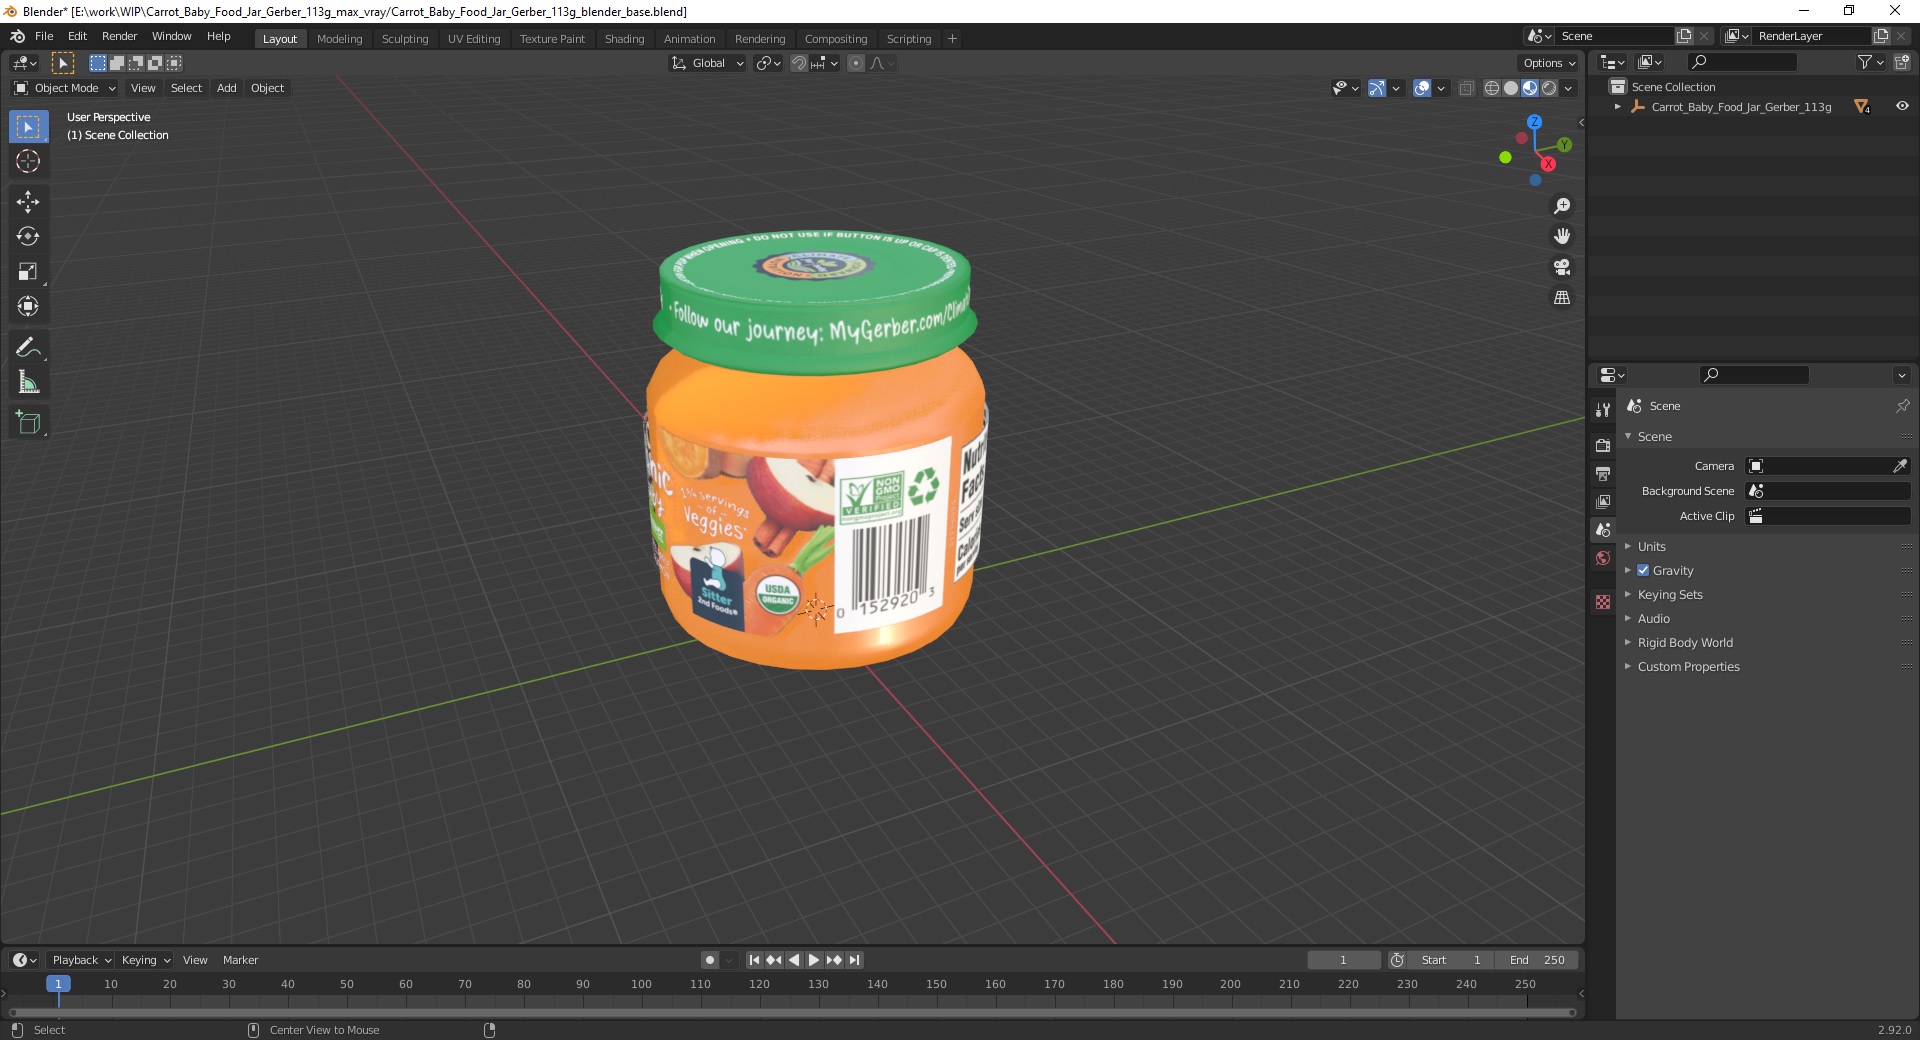Switch perspective/orthographic with grid icon
Image resolution: width=1920 pixels, height=1040 pixels.
click(x=1562, y=298)
